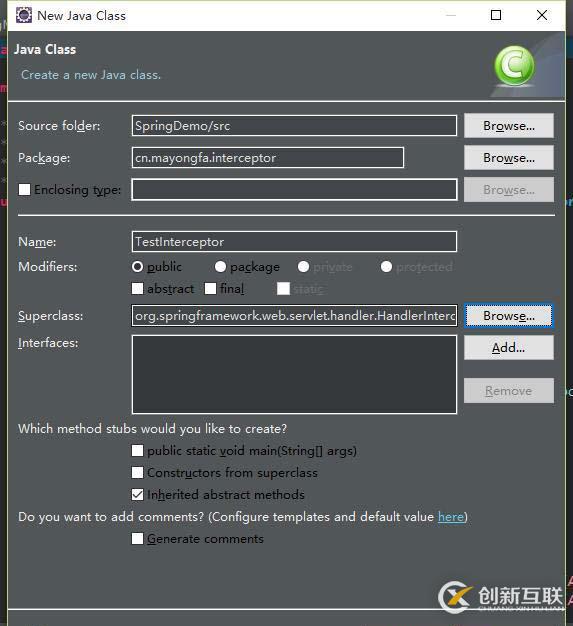573x626 pixels.
Task: Browse for the Superclass
Action: pyautogui.click(x=509, y=316)
